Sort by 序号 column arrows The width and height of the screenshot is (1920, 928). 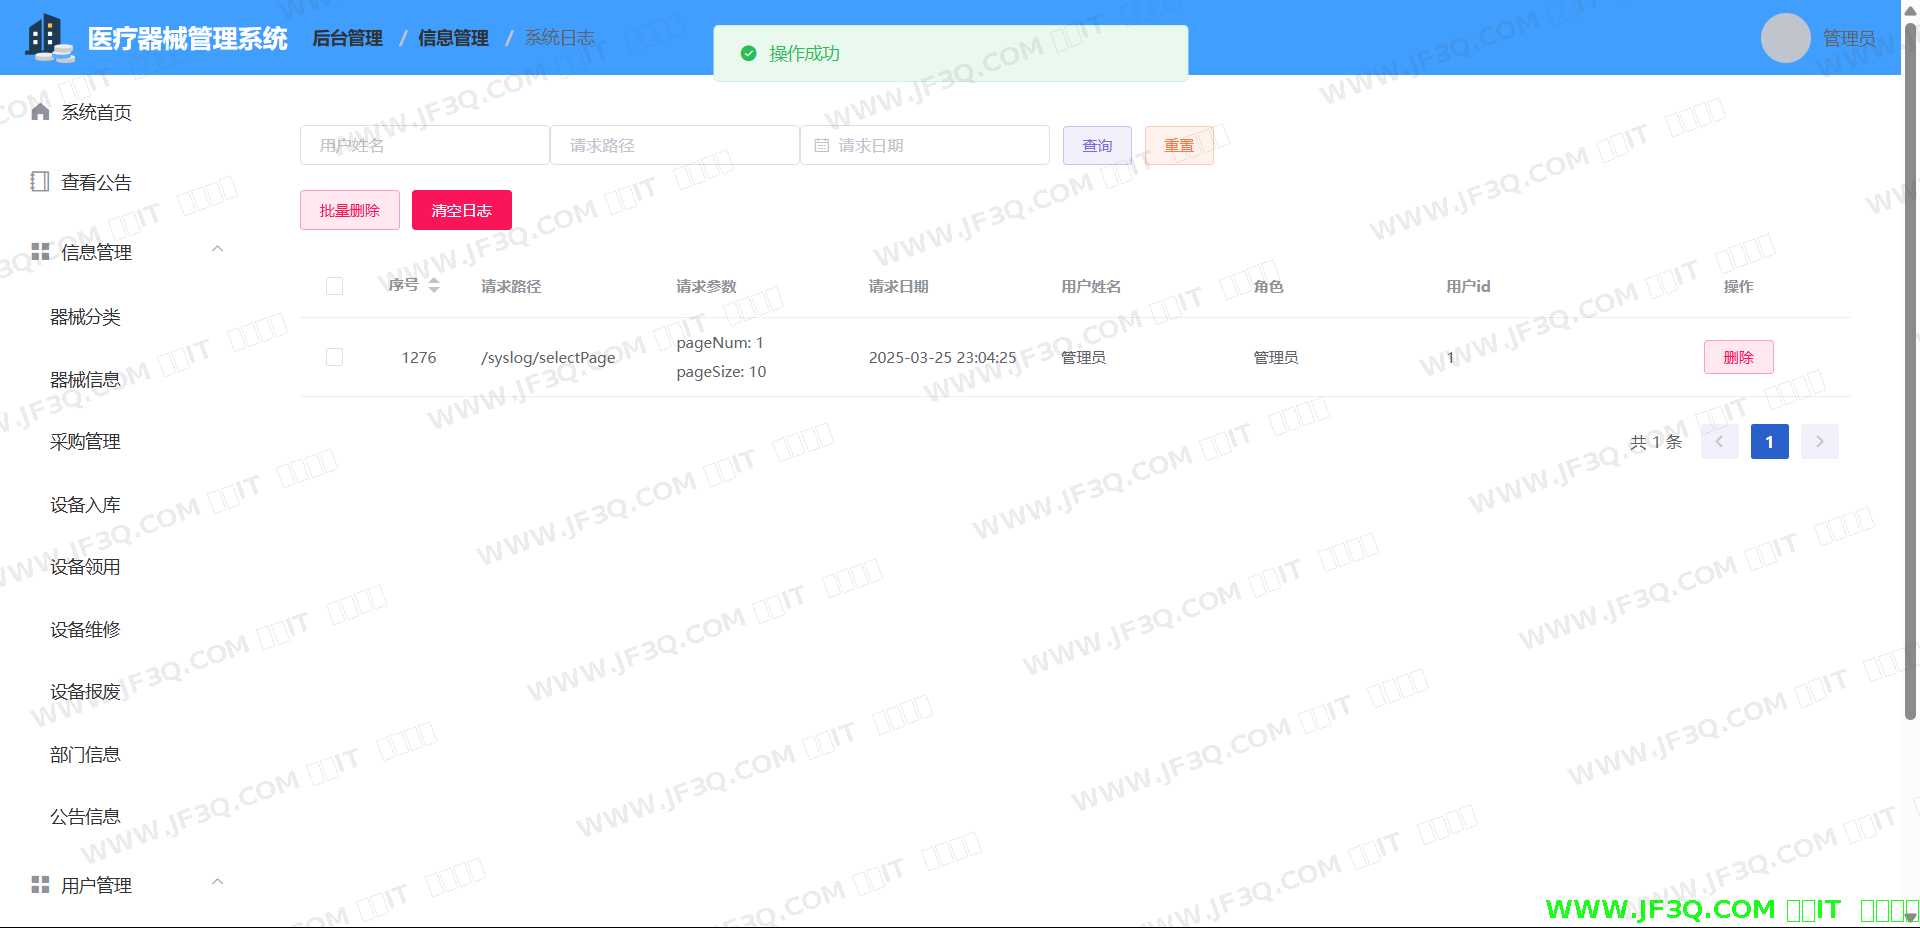(434, 286)
